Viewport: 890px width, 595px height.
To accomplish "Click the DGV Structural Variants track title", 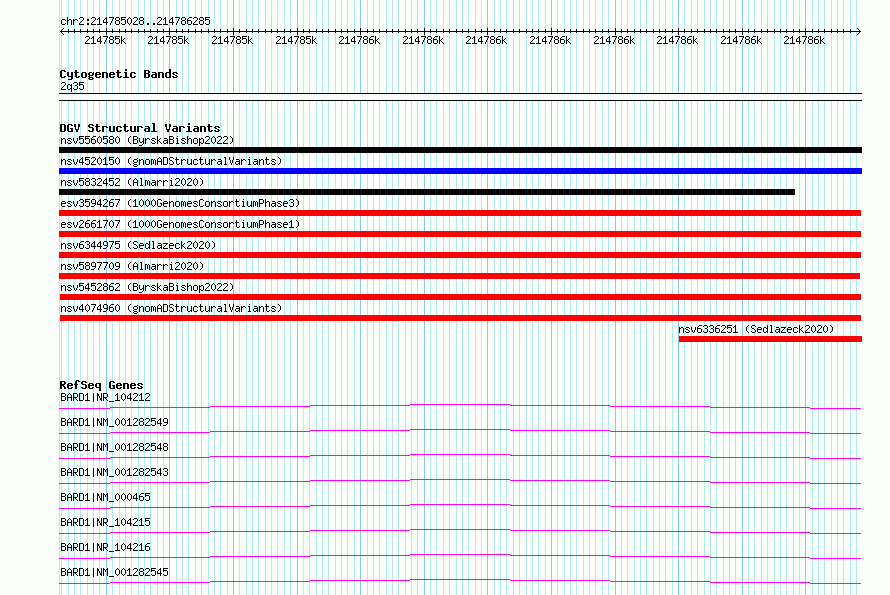I will tap(140, 128).
